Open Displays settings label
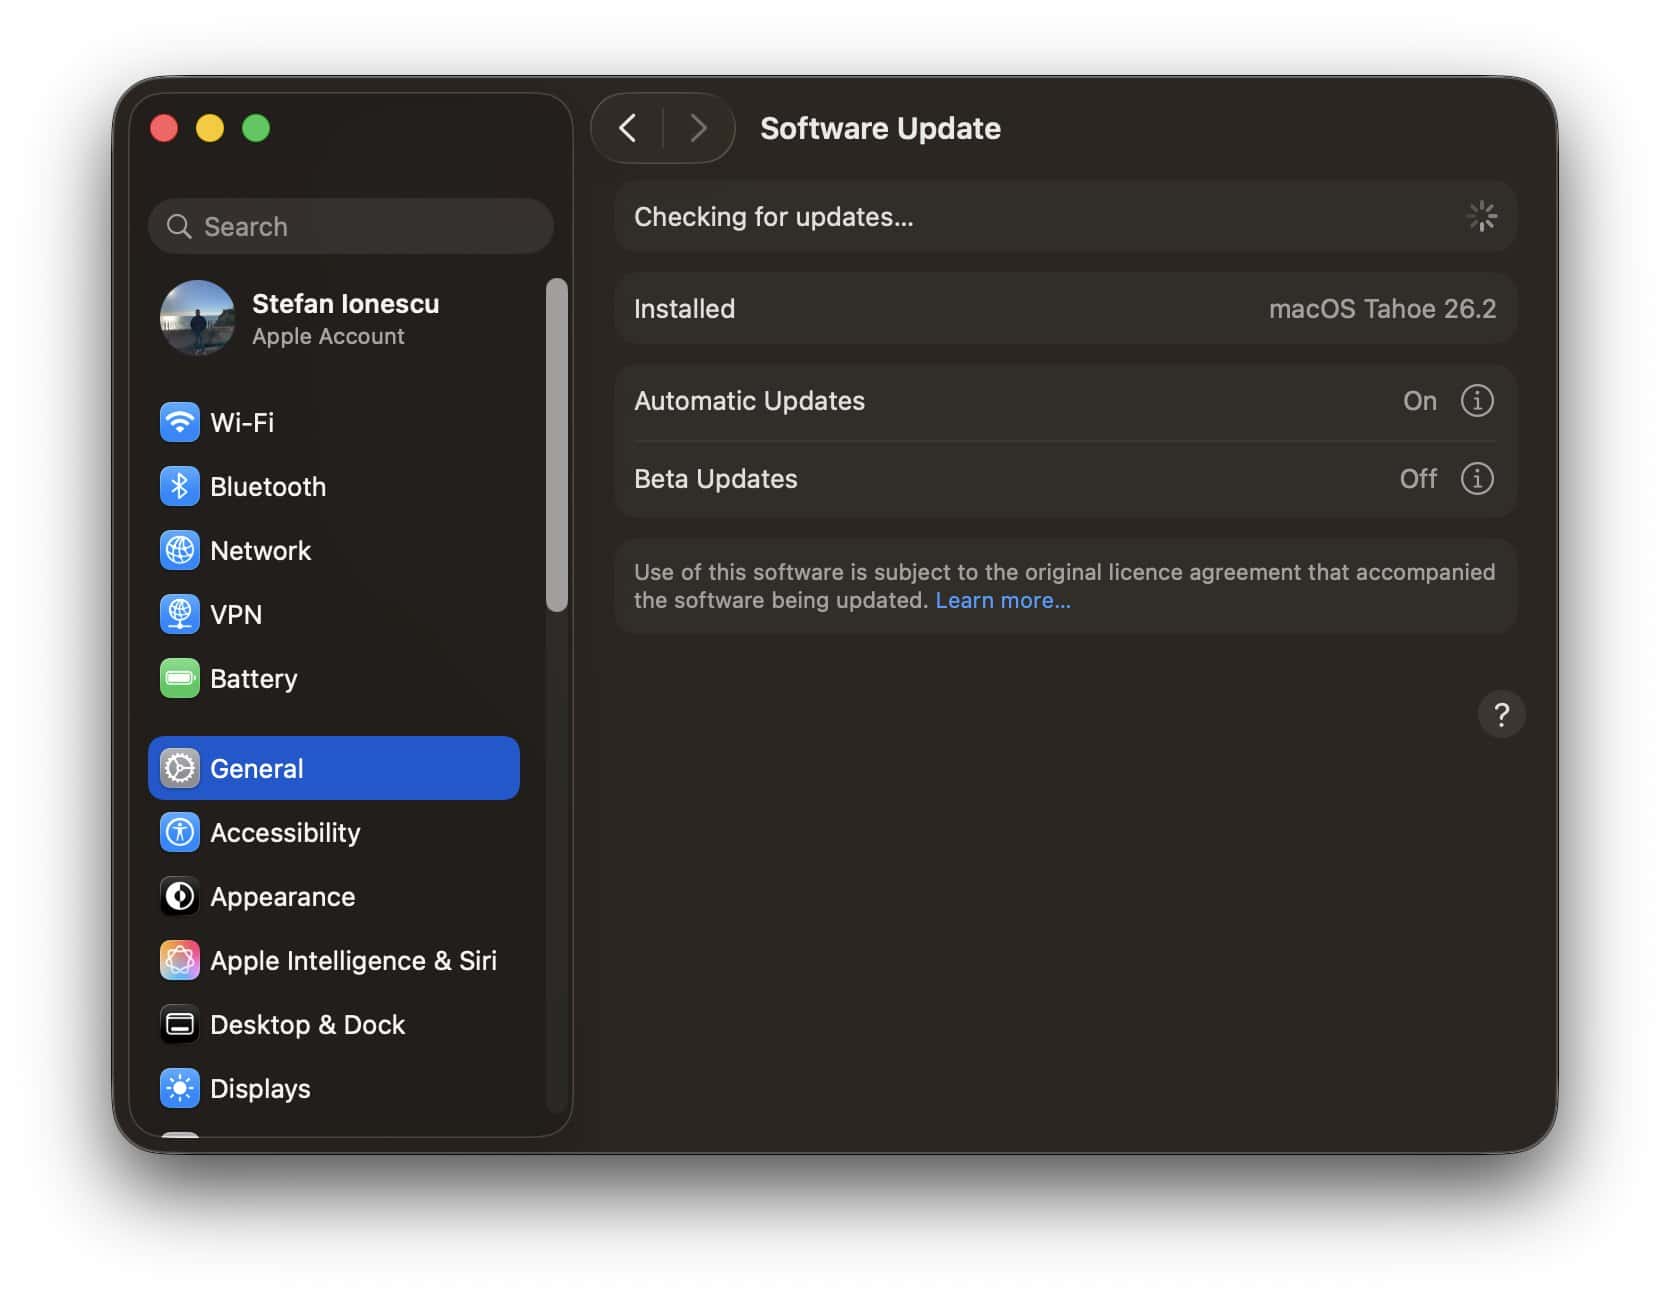1670x1302 pixels. (x=260, y=1089)
